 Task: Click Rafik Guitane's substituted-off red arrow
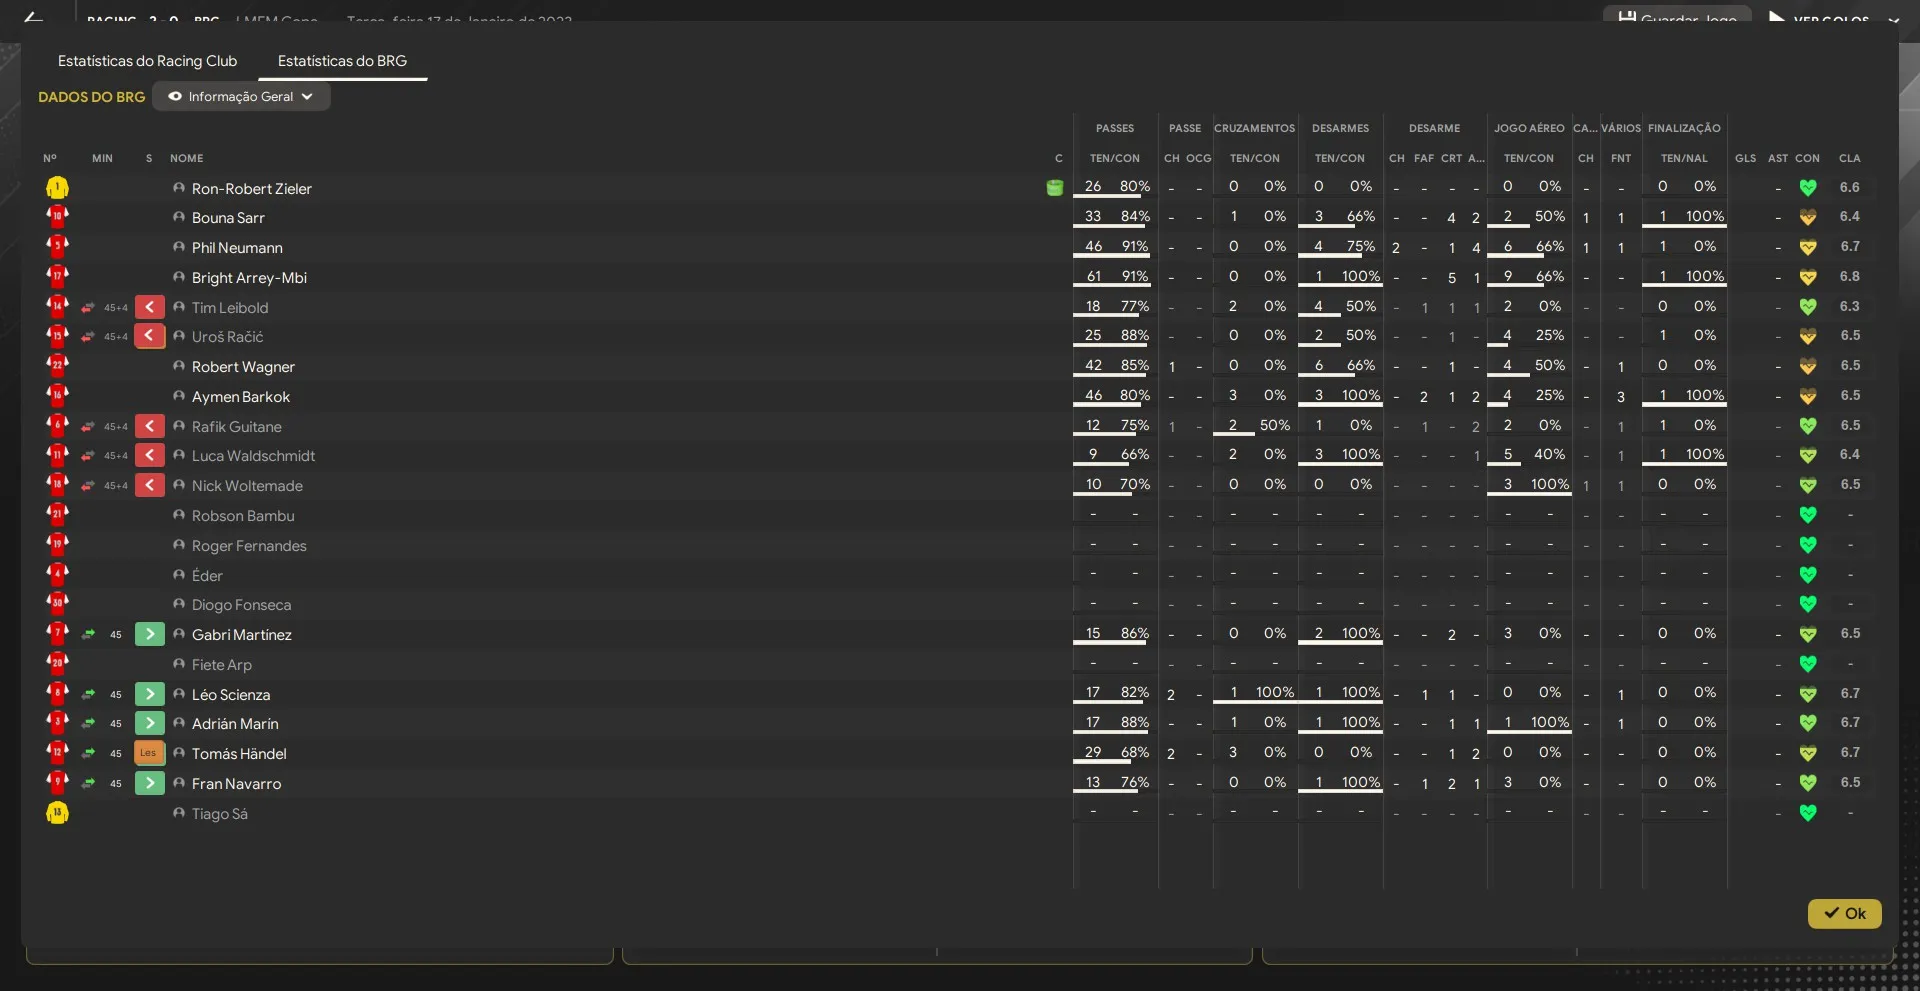coord(149,426)
